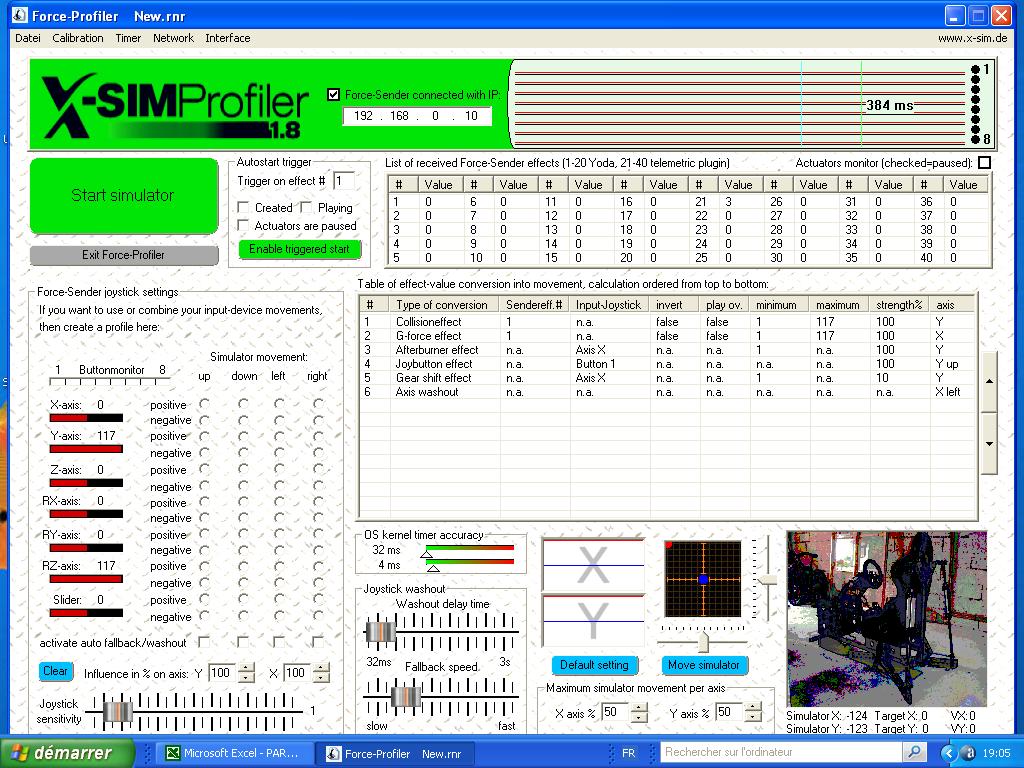Click the X-SIM Profiler 1.8 logo
The image size is (1024, 768).
click(175, 106)
